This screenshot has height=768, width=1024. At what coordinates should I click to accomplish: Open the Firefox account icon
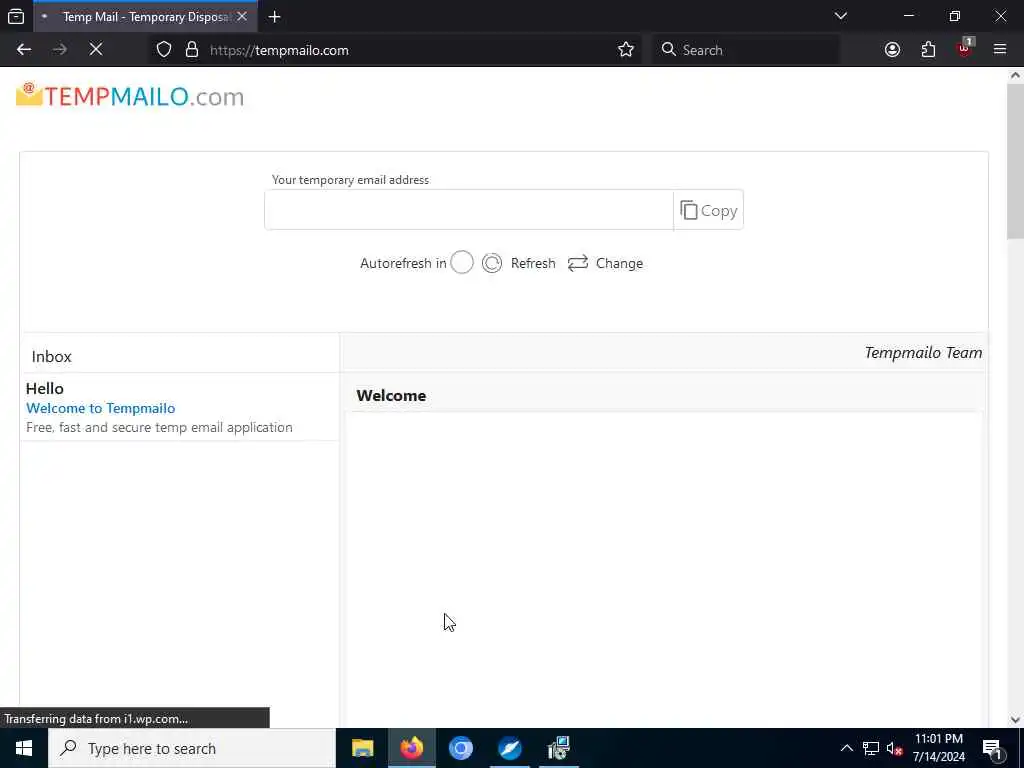892,50
